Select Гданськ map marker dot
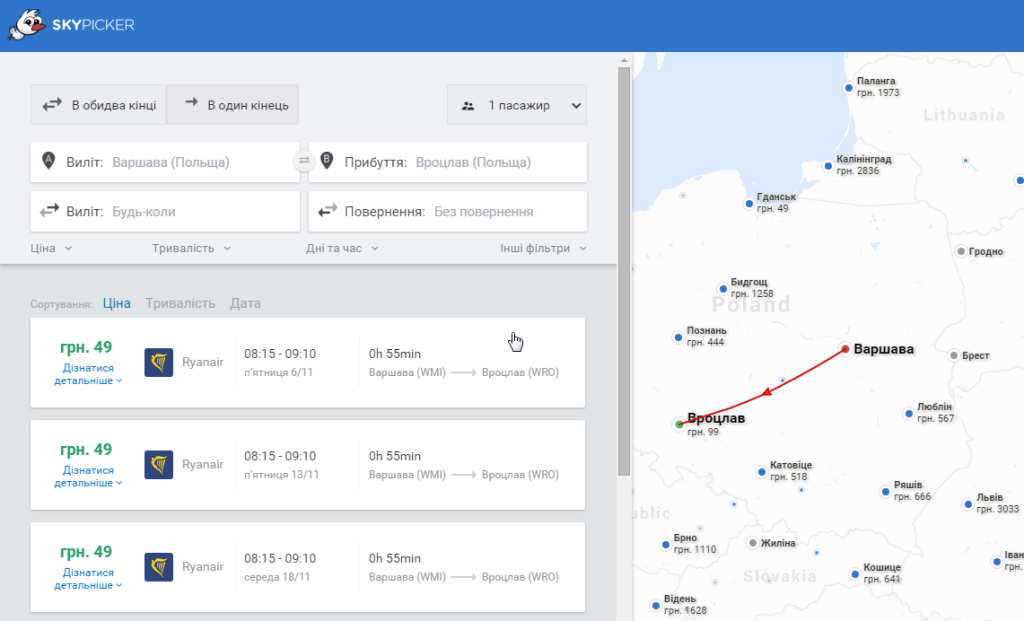Image resolution: width=1024 pixels, height=621 pixels. click(x=749, y=204)
